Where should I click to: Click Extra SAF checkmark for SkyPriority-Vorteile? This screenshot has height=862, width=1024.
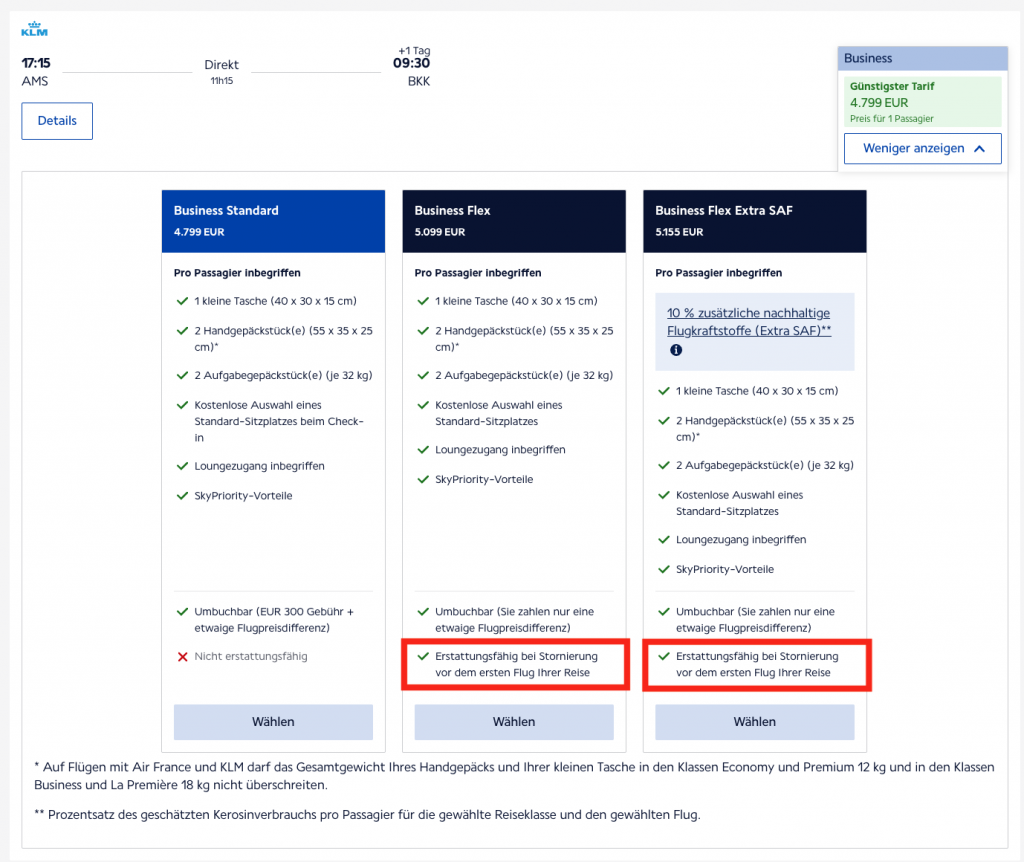[664, 569]
